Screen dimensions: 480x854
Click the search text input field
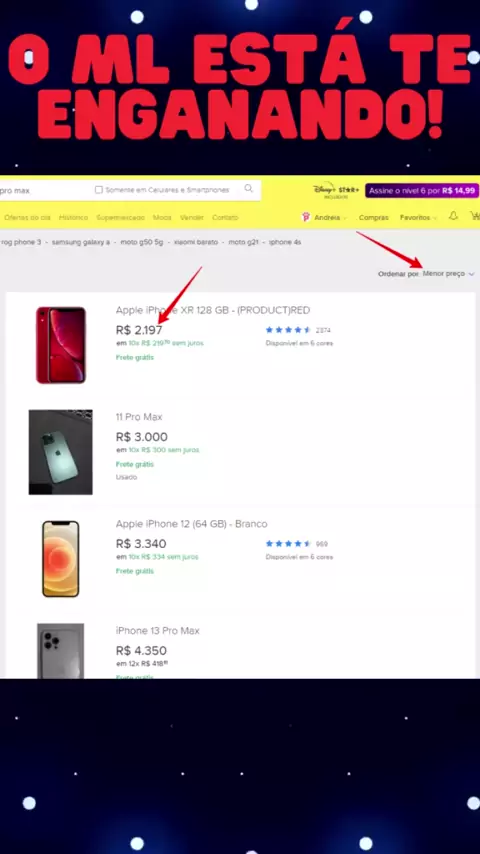tap(44, 191)
